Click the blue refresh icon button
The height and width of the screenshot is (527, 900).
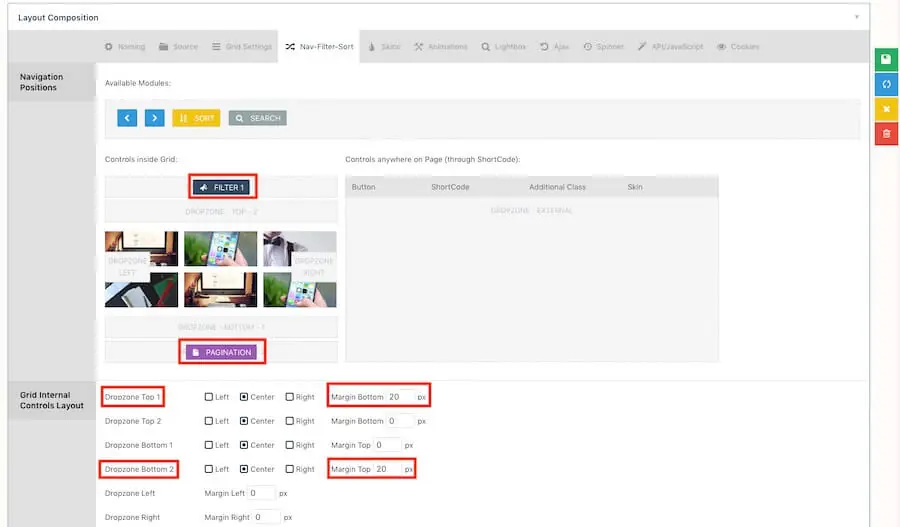click(x=886, y=84)
